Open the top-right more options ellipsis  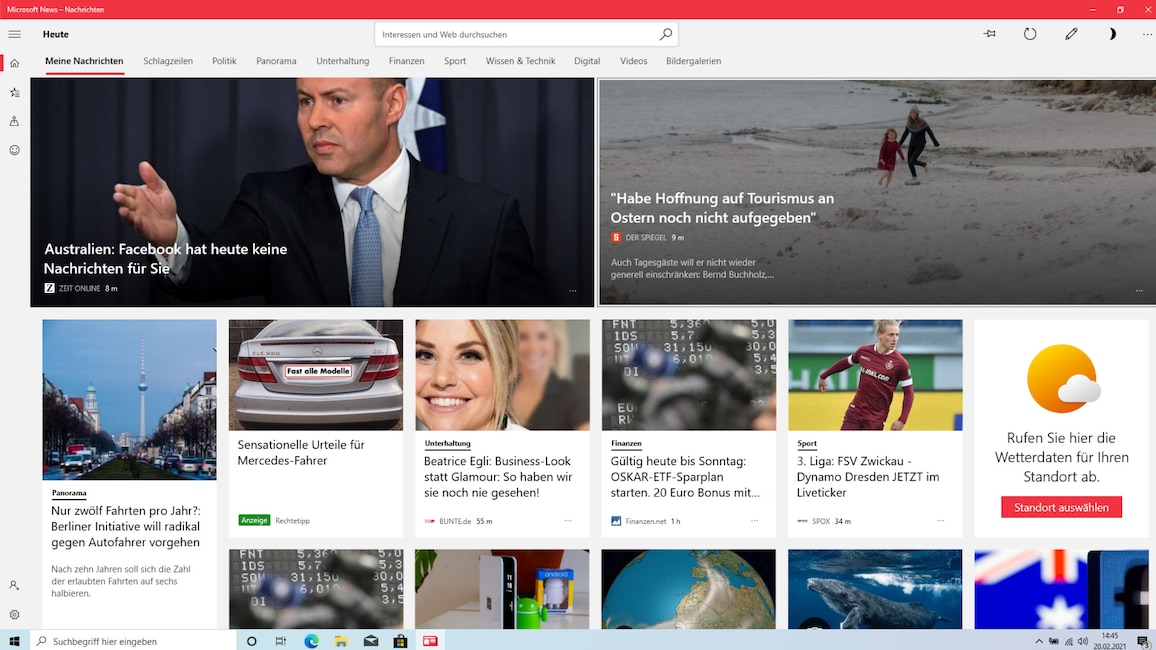coord(1147,34)
